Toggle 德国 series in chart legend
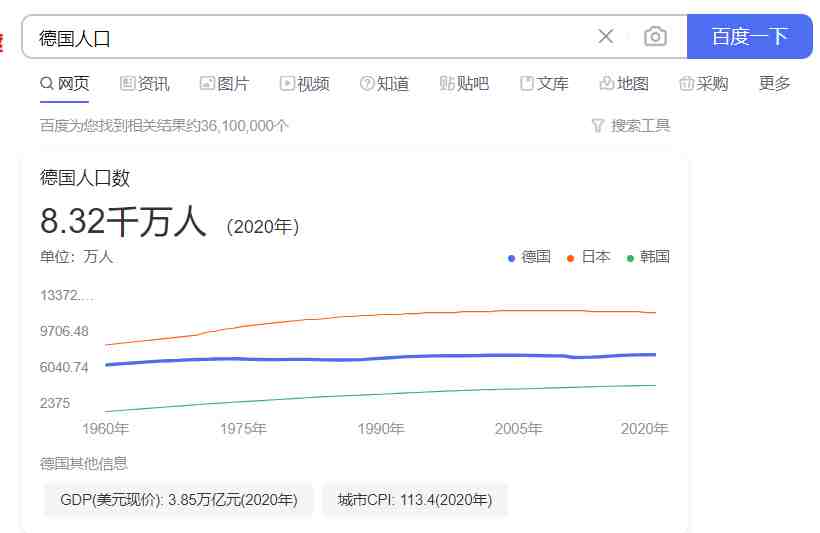This screenshot has width=820, height=533. [529, 257]
